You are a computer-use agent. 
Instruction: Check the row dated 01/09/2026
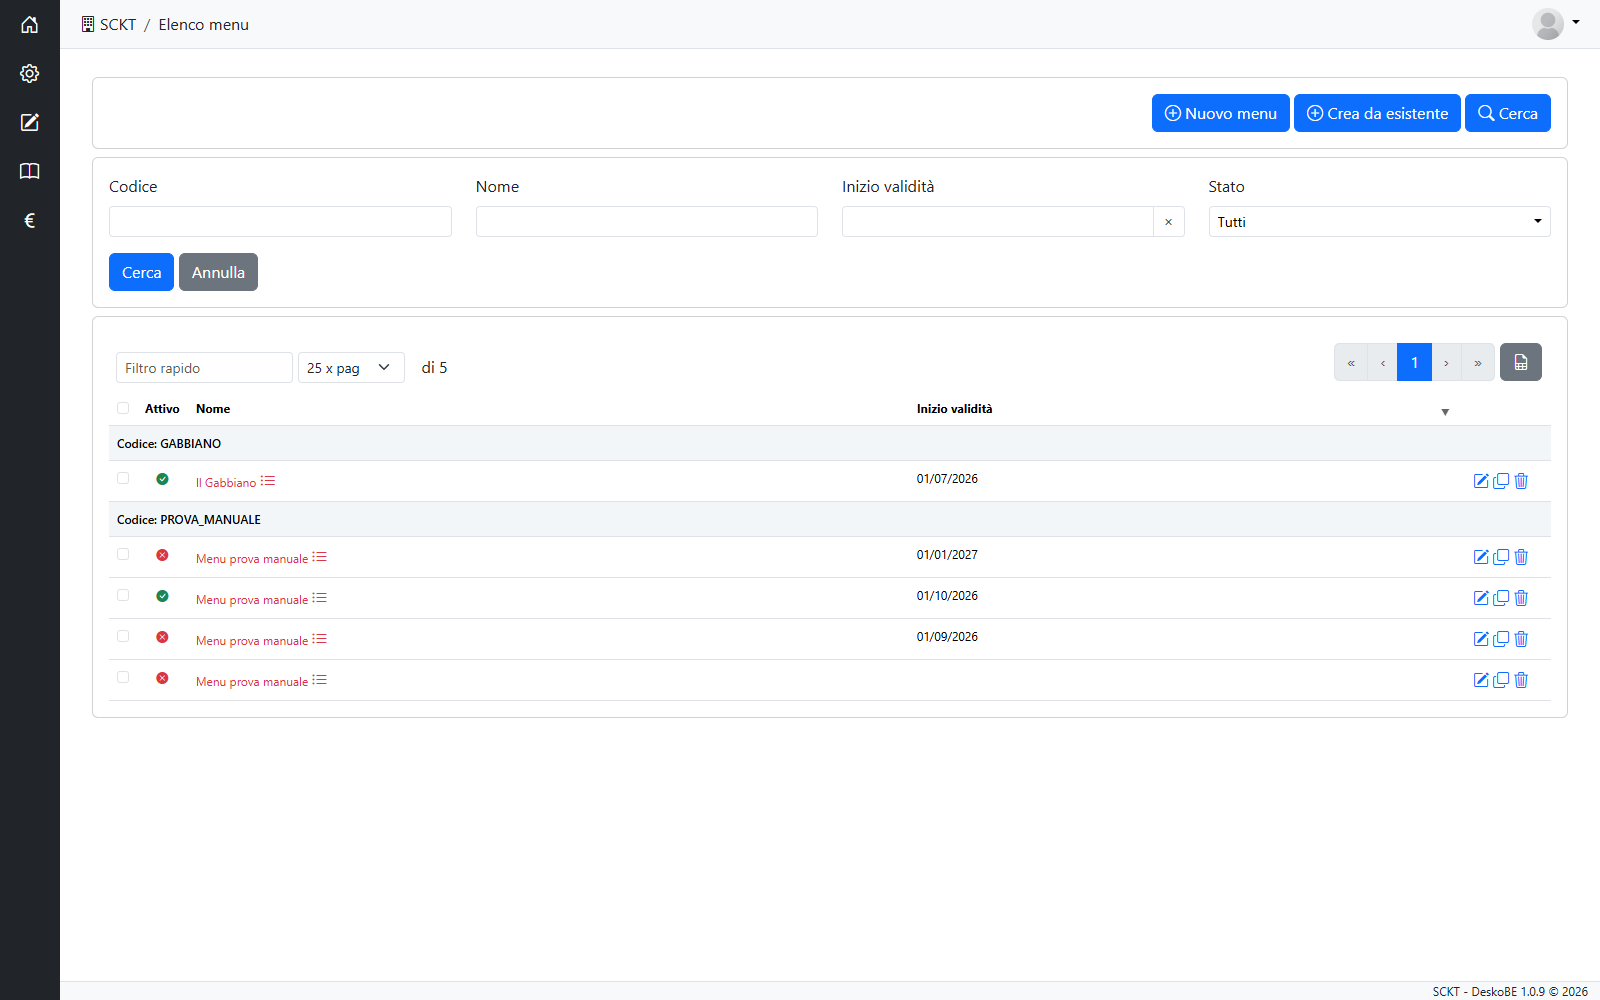click(123, 636)
